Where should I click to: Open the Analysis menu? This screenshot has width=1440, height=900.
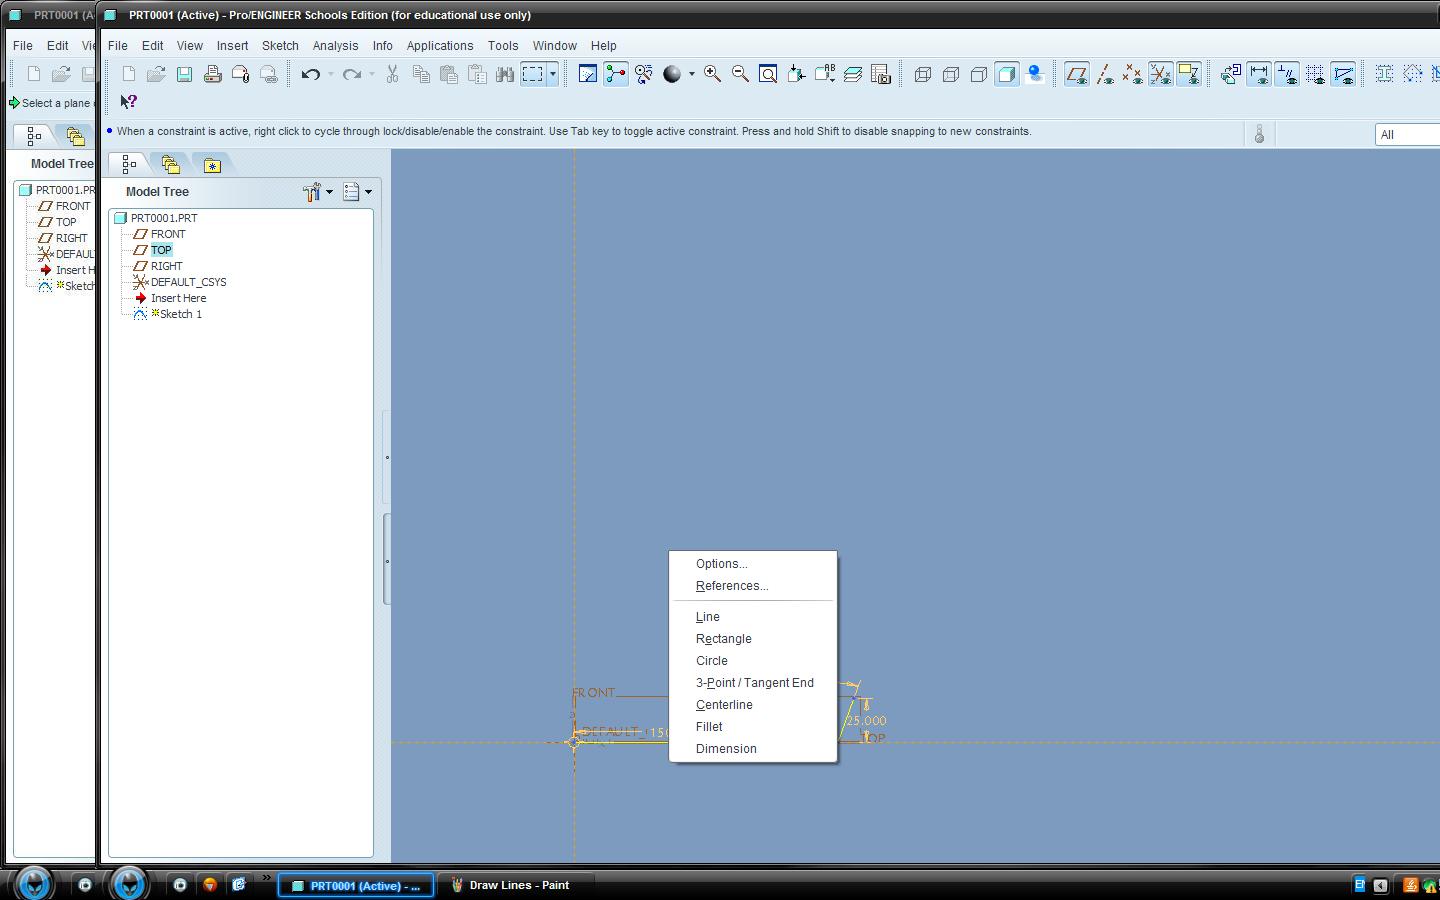(335, 46)
